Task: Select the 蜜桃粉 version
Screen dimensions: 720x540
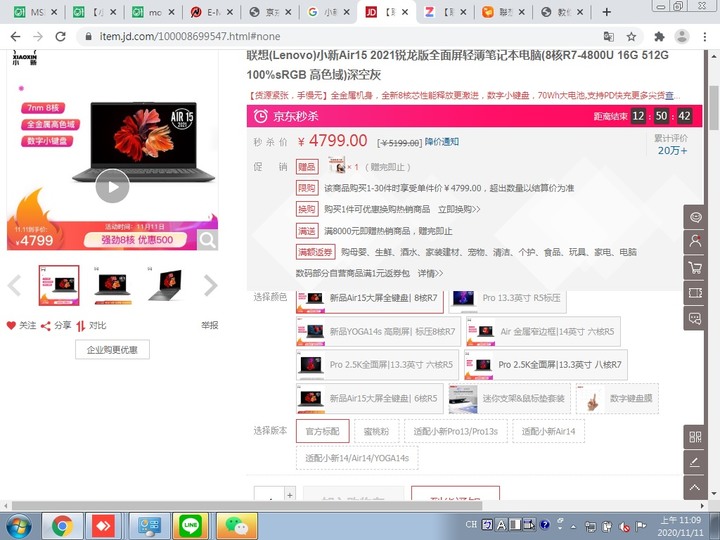Action: click(x=377, y=431)
